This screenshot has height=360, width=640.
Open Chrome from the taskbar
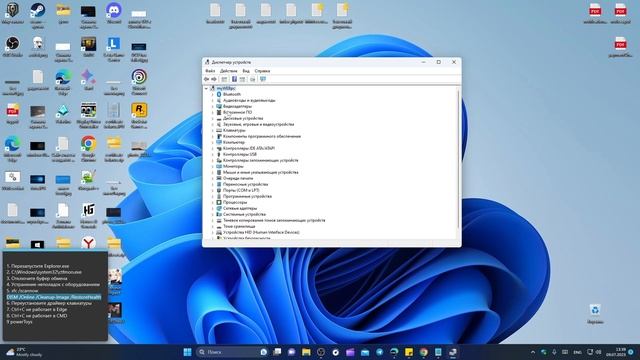pos(424,352)
